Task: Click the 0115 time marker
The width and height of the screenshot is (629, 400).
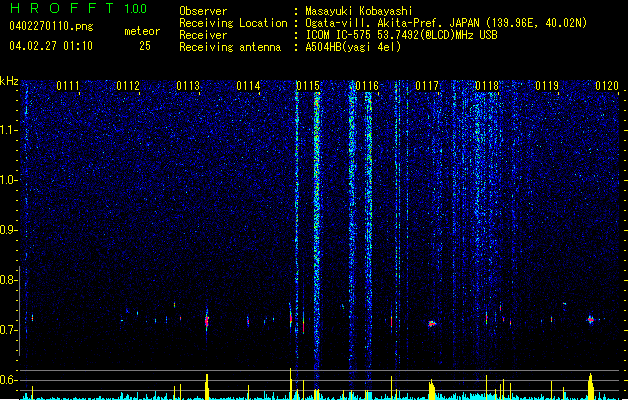Action: [308, 85]
